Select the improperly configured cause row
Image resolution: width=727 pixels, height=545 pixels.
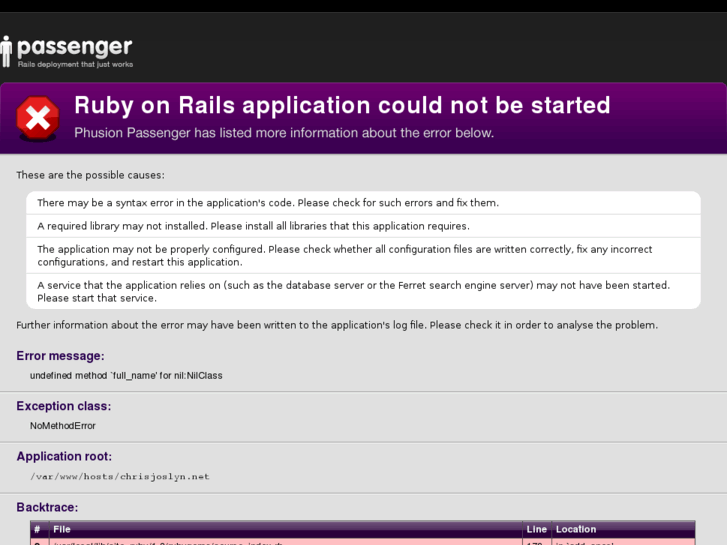click(x=363, y=256)
